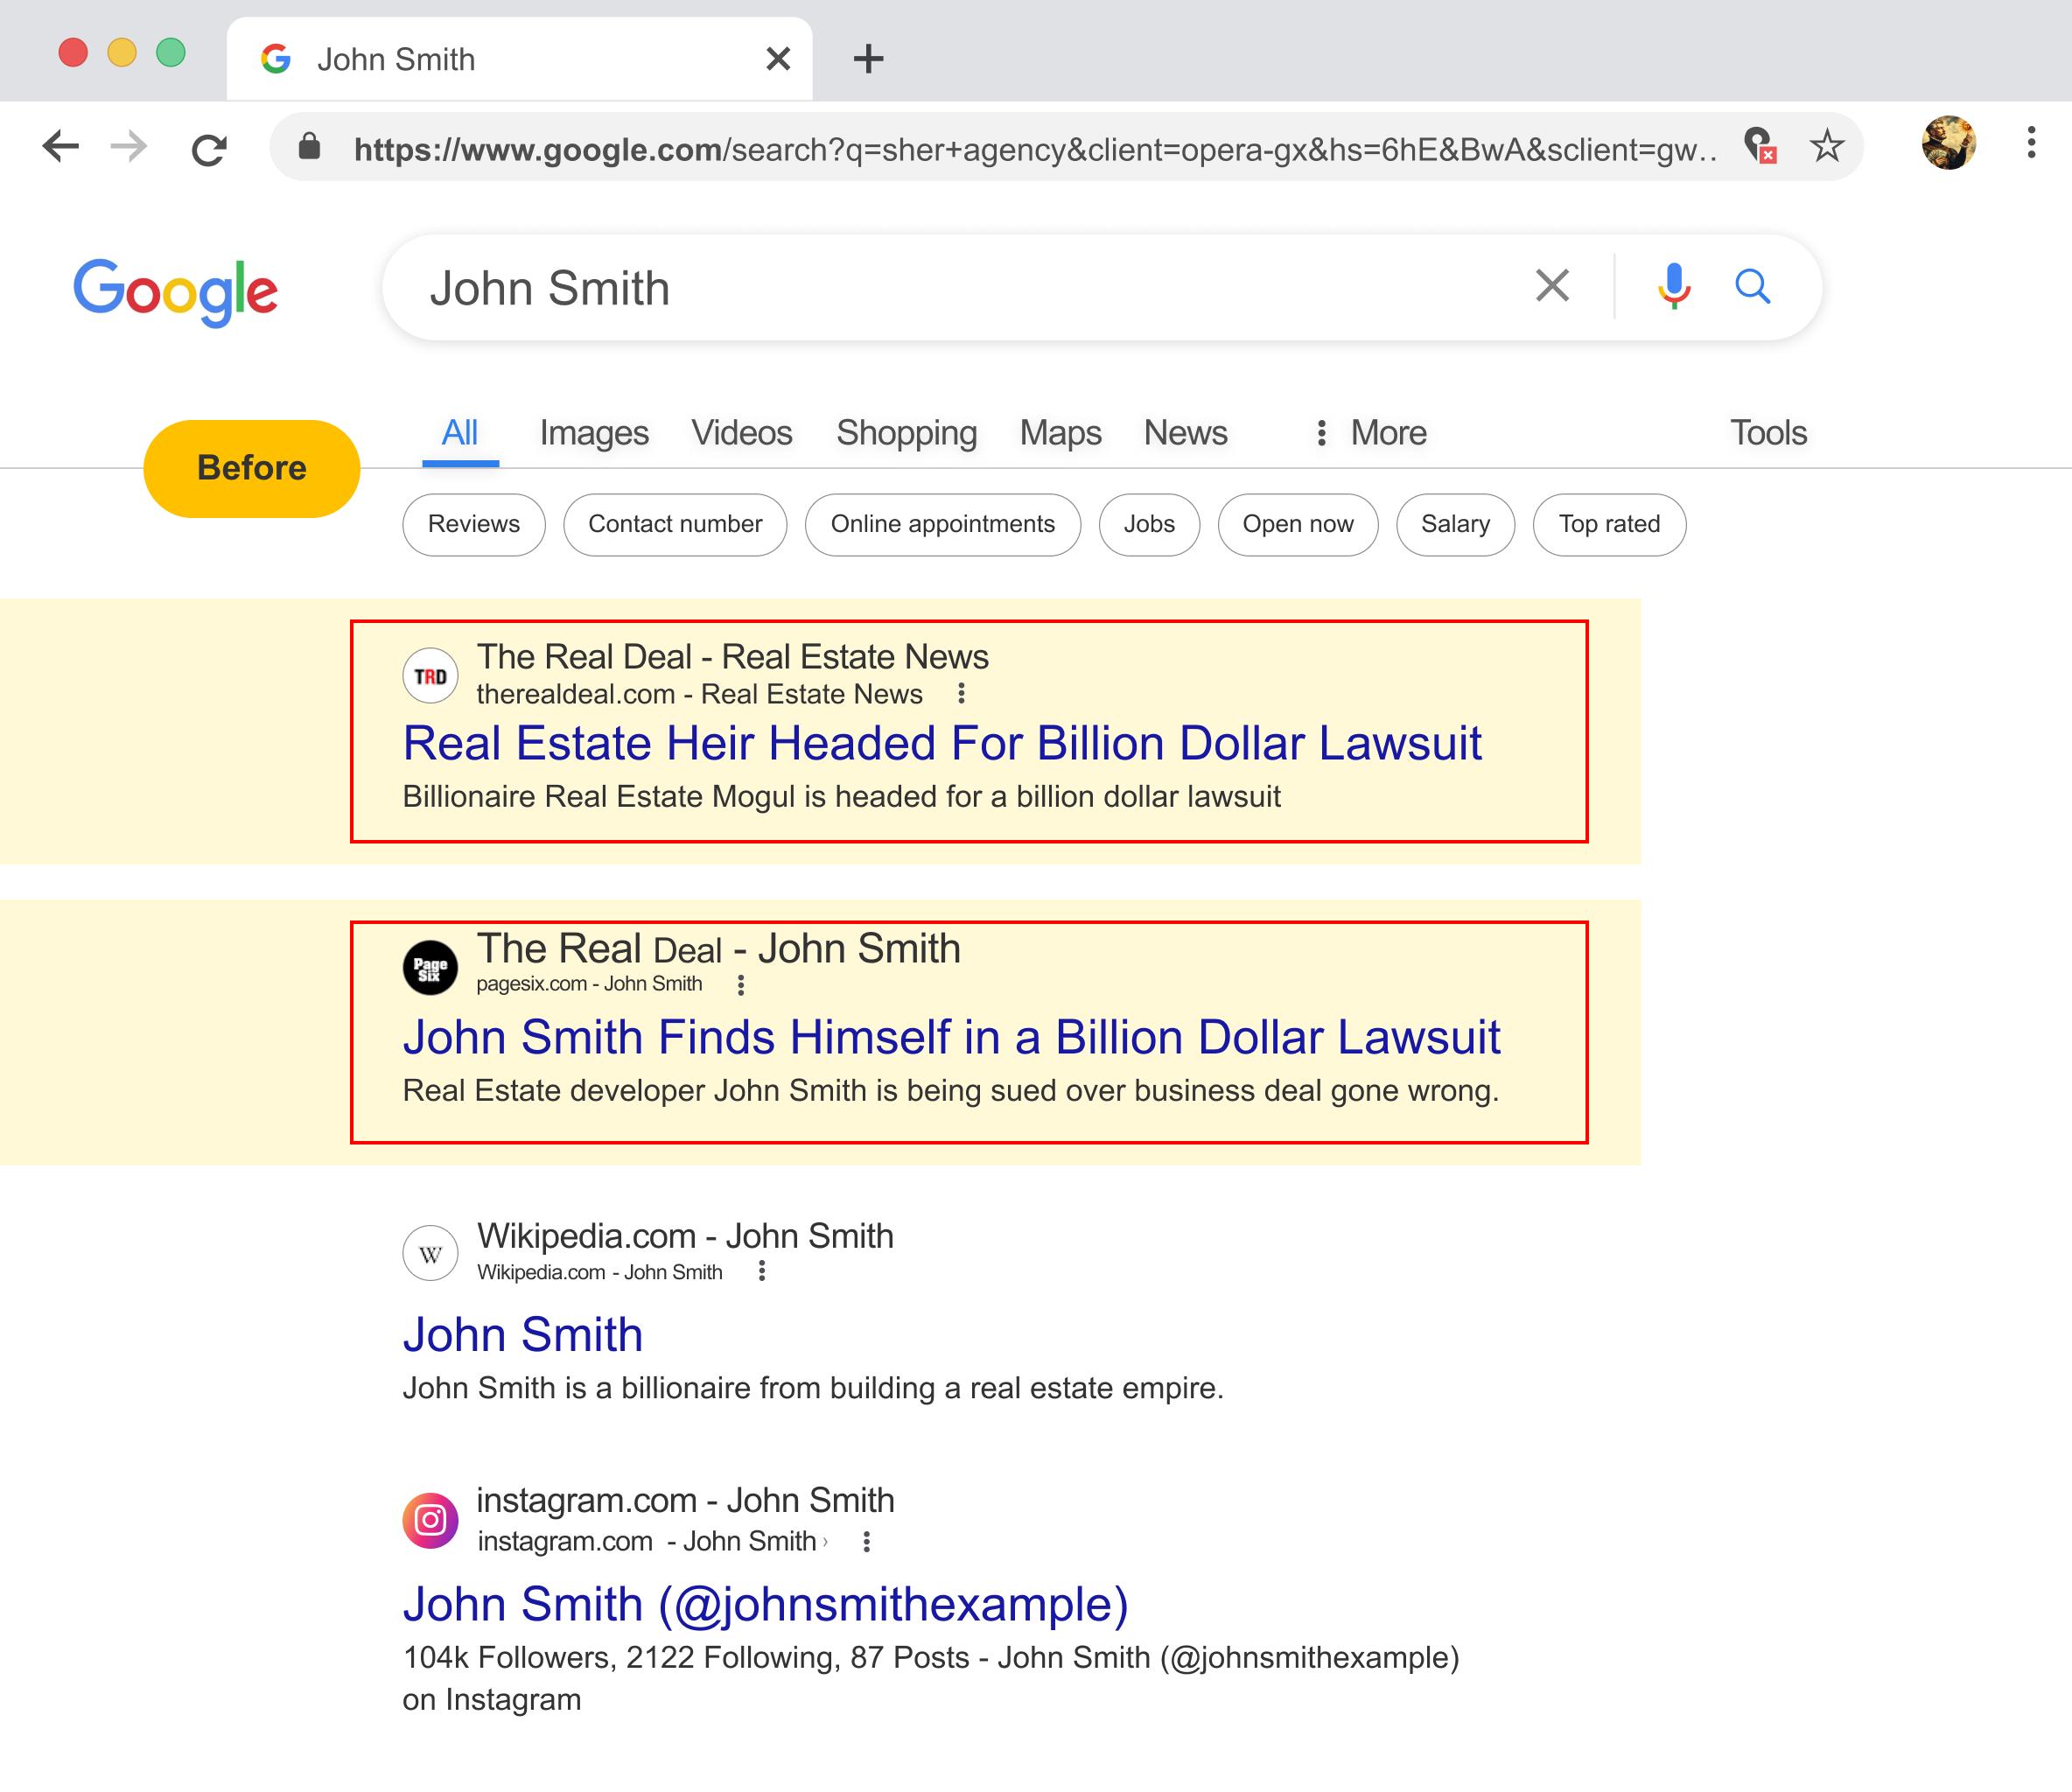Open Real Estate Heir lawsuit link
2072x1792 pixels.
click(941, 744)
